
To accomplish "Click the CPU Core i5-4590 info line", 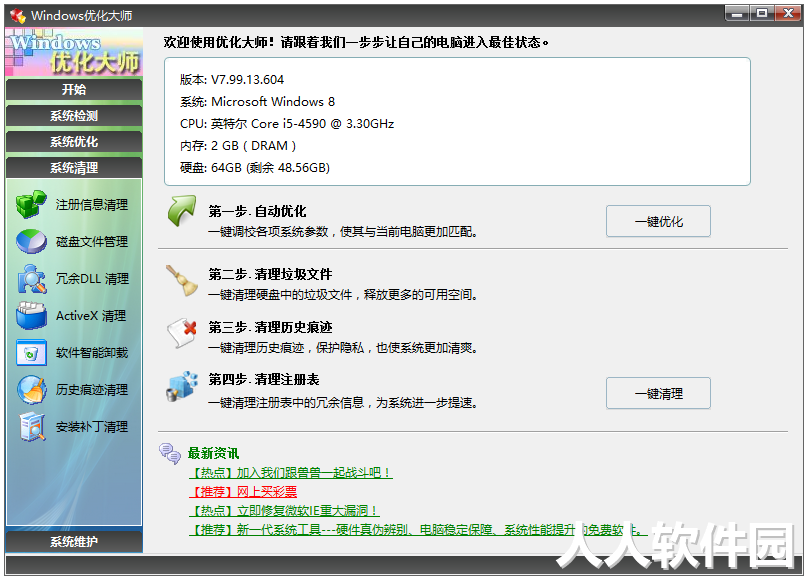I will (x=287, y=124).
